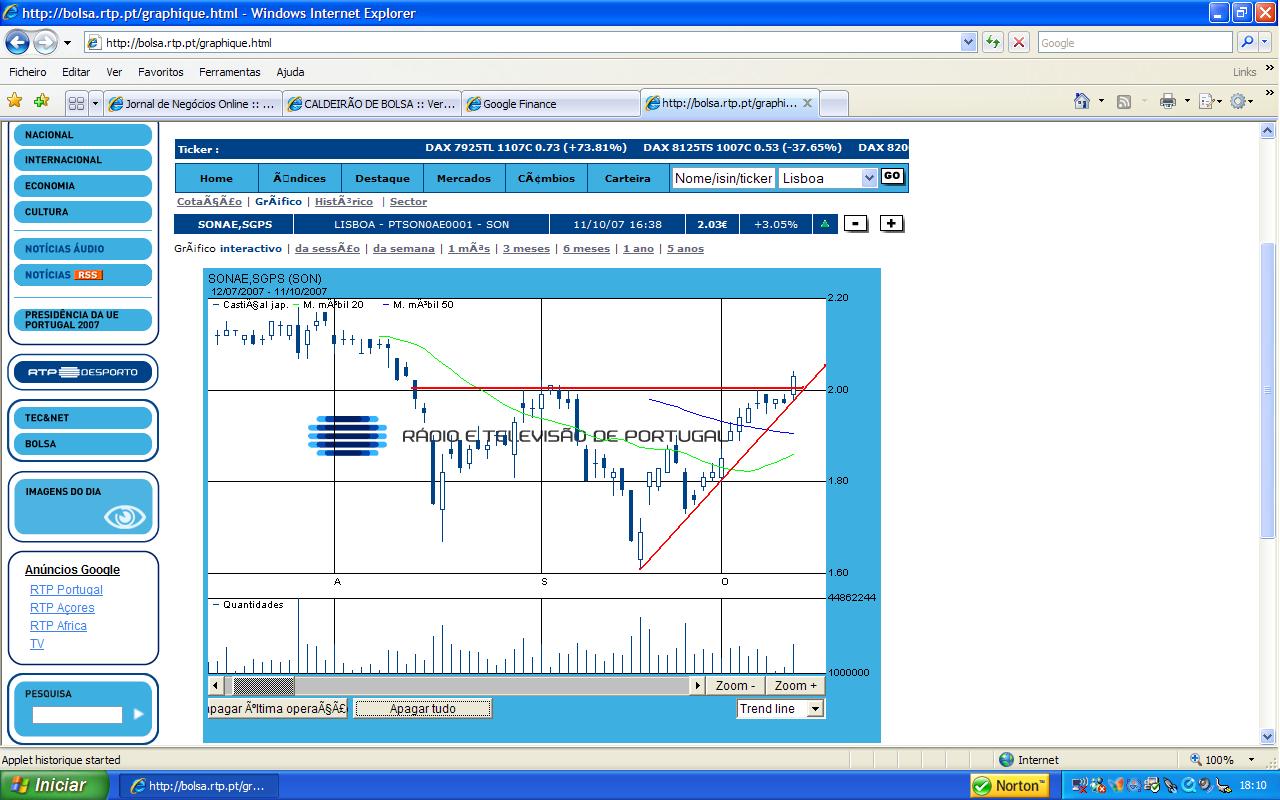The height and width of the screenshot is (800, 1280).
Task: Click the Carteira navigation item
Action: [x=627, y=178]
